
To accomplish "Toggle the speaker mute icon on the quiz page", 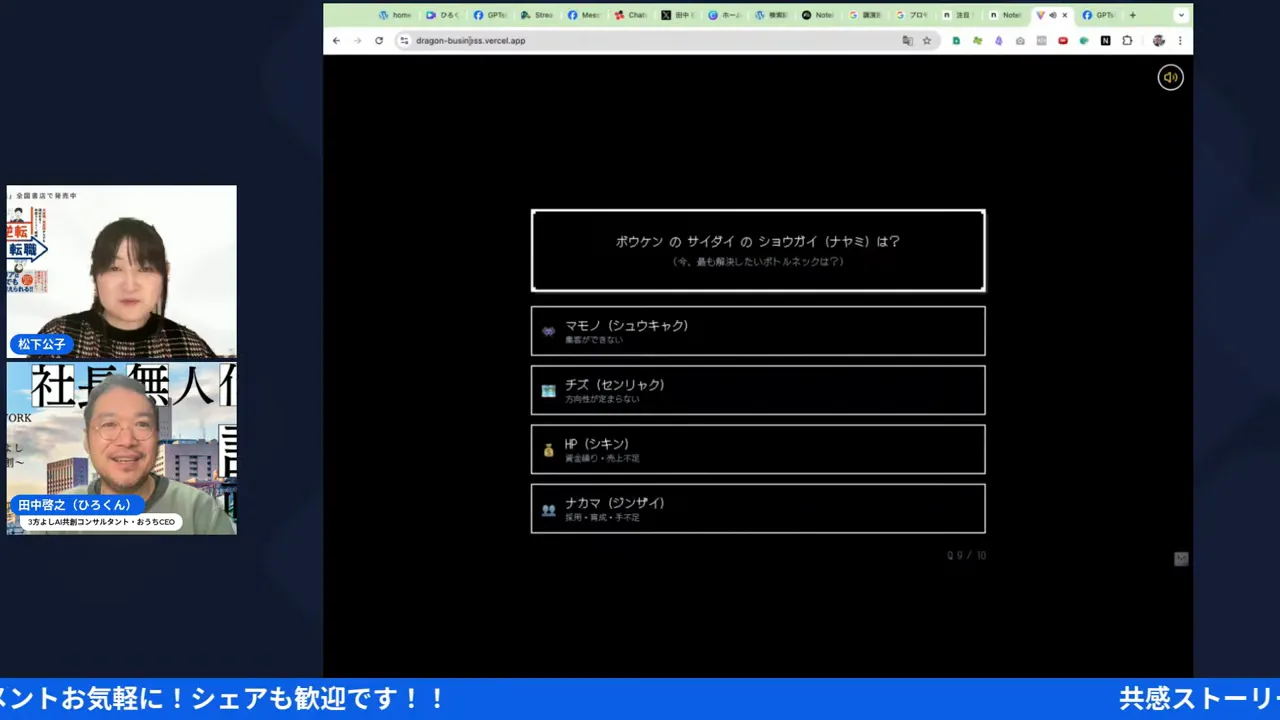I will click(1170, 77).
